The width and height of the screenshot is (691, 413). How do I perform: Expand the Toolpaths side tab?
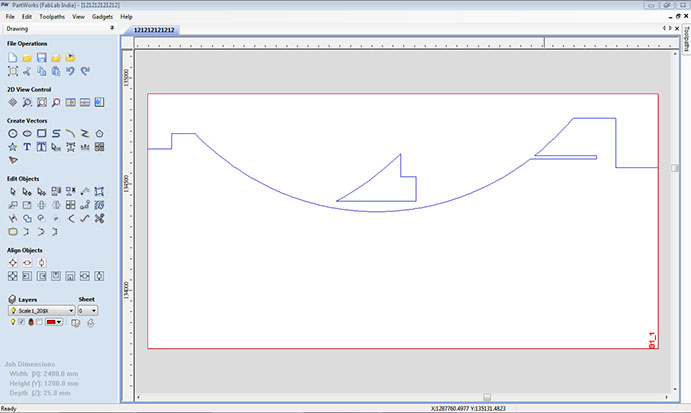687,39
